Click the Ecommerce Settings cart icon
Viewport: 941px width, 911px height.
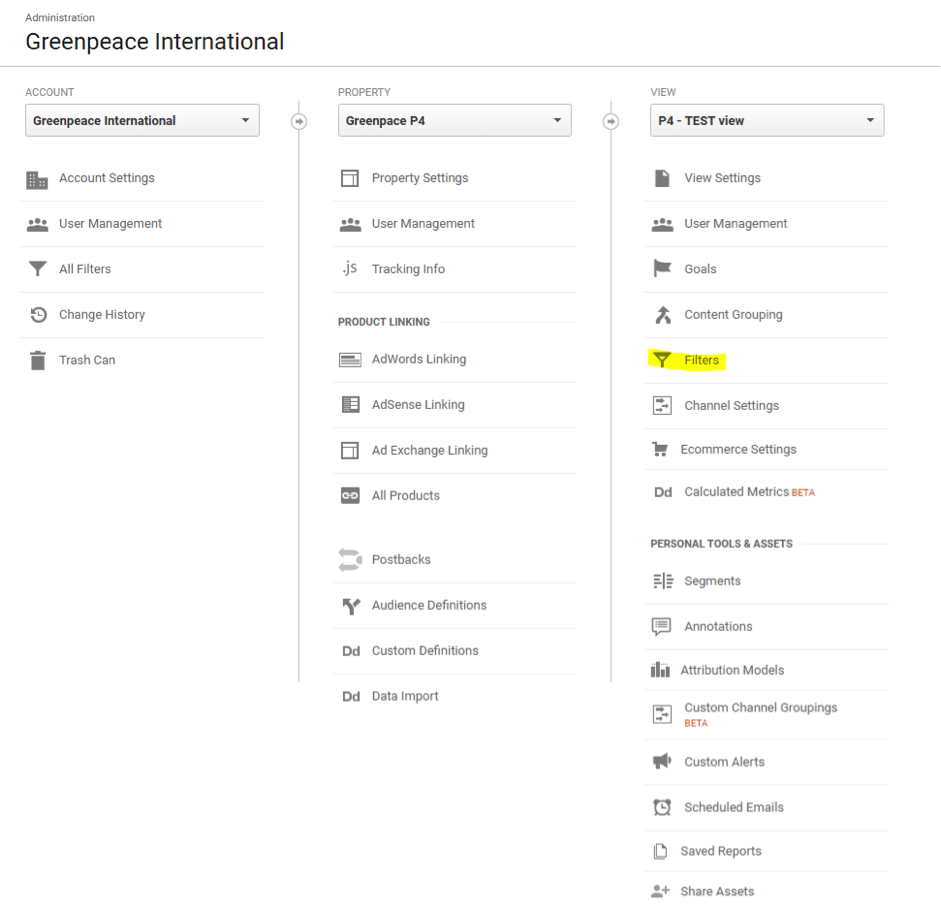pos(660,449)
